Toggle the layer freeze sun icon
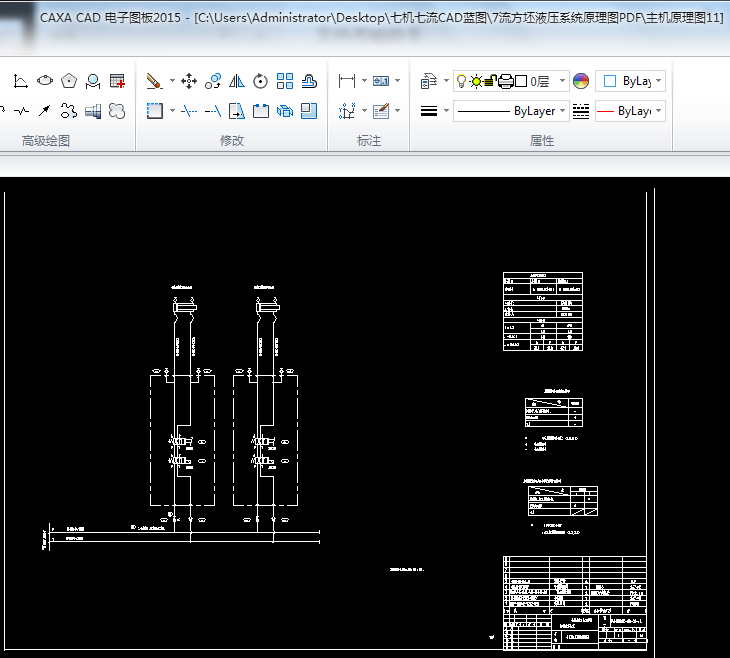 pos(476,81)
